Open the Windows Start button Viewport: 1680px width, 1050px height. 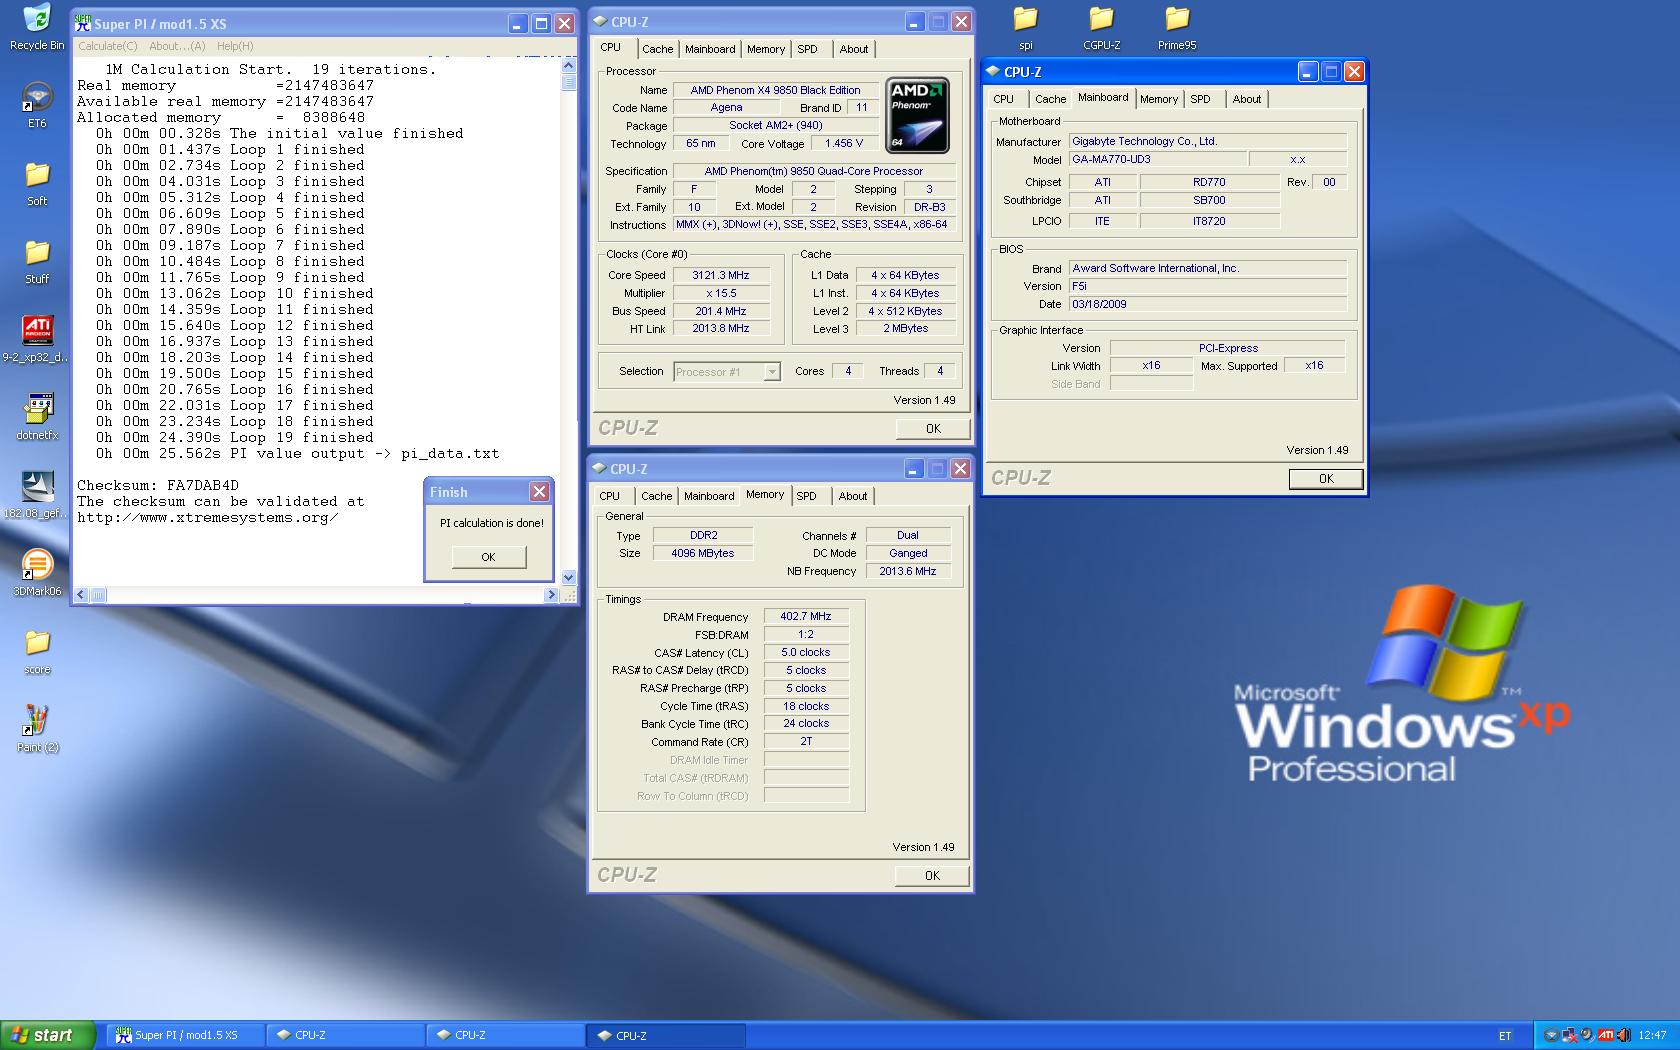48,1035
